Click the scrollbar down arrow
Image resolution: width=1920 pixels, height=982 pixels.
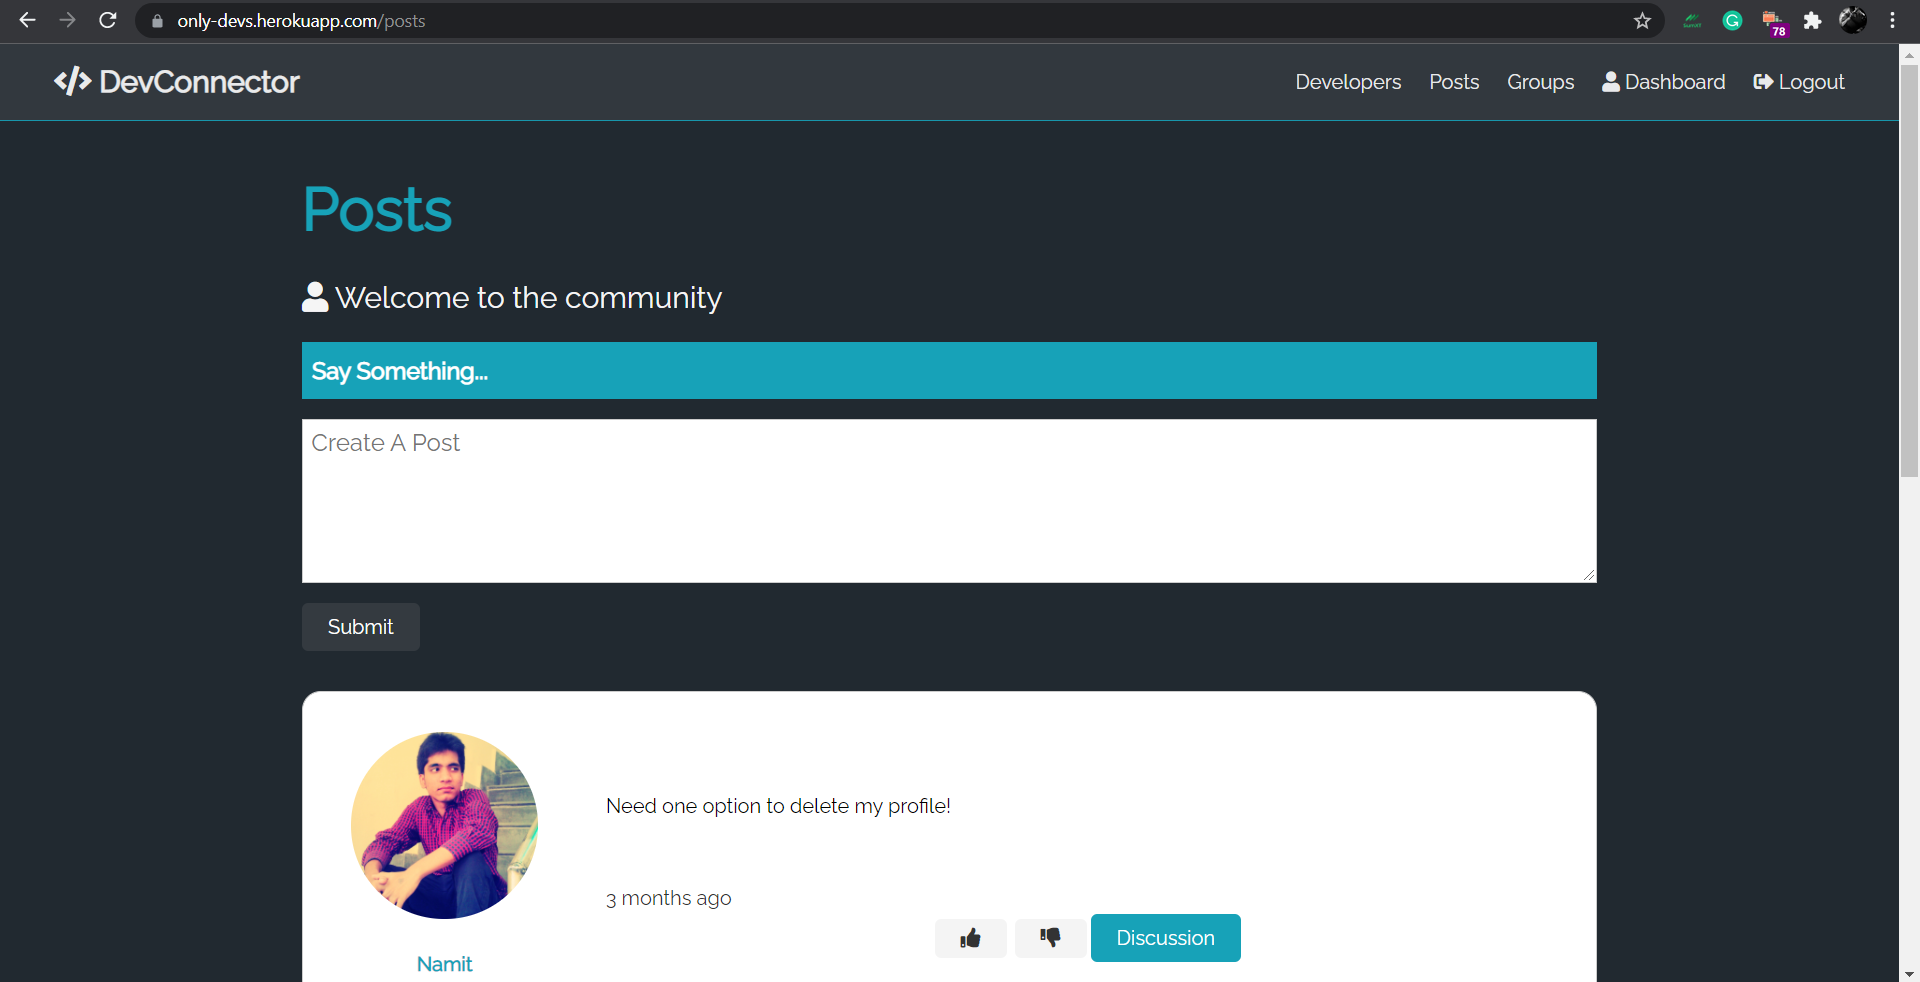coord(1909,973)
